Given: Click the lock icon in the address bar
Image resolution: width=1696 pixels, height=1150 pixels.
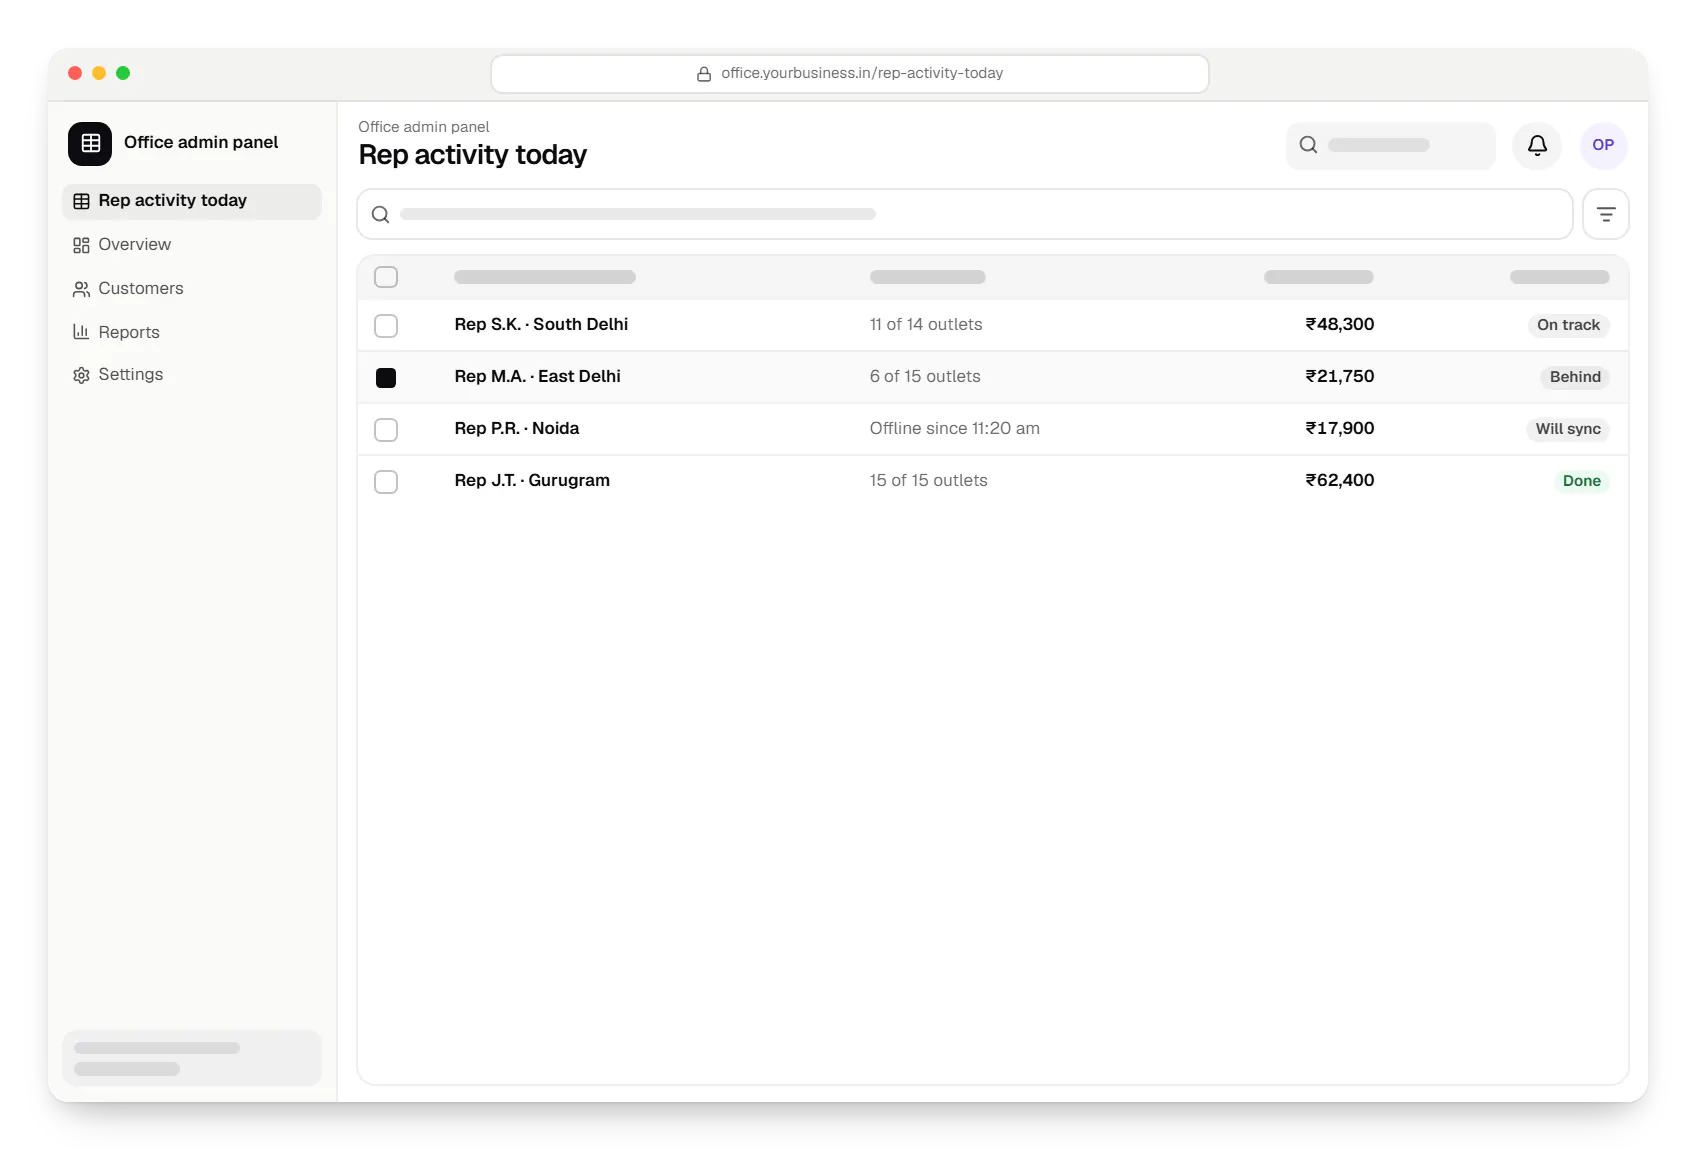Looking at the screenshot, I should 704,74.
